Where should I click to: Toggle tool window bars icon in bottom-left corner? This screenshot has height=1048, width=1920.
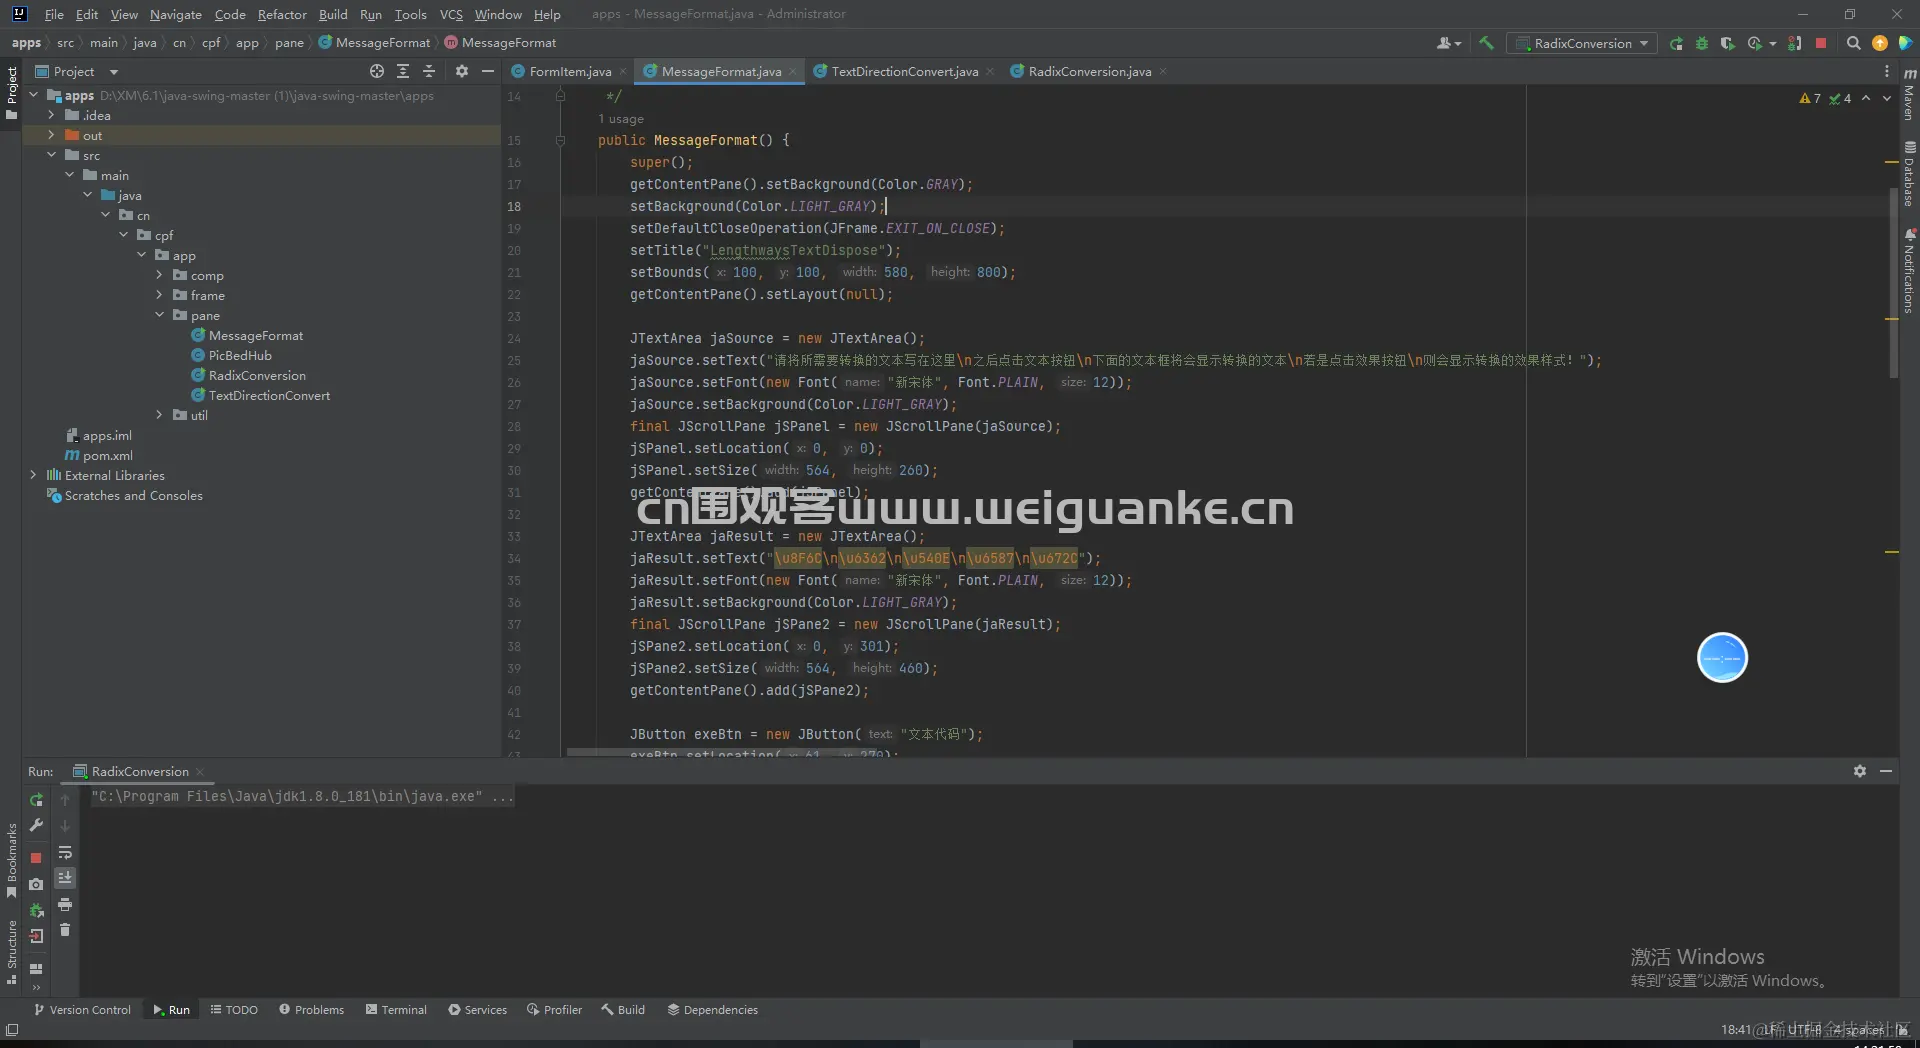click(12, 1029)
